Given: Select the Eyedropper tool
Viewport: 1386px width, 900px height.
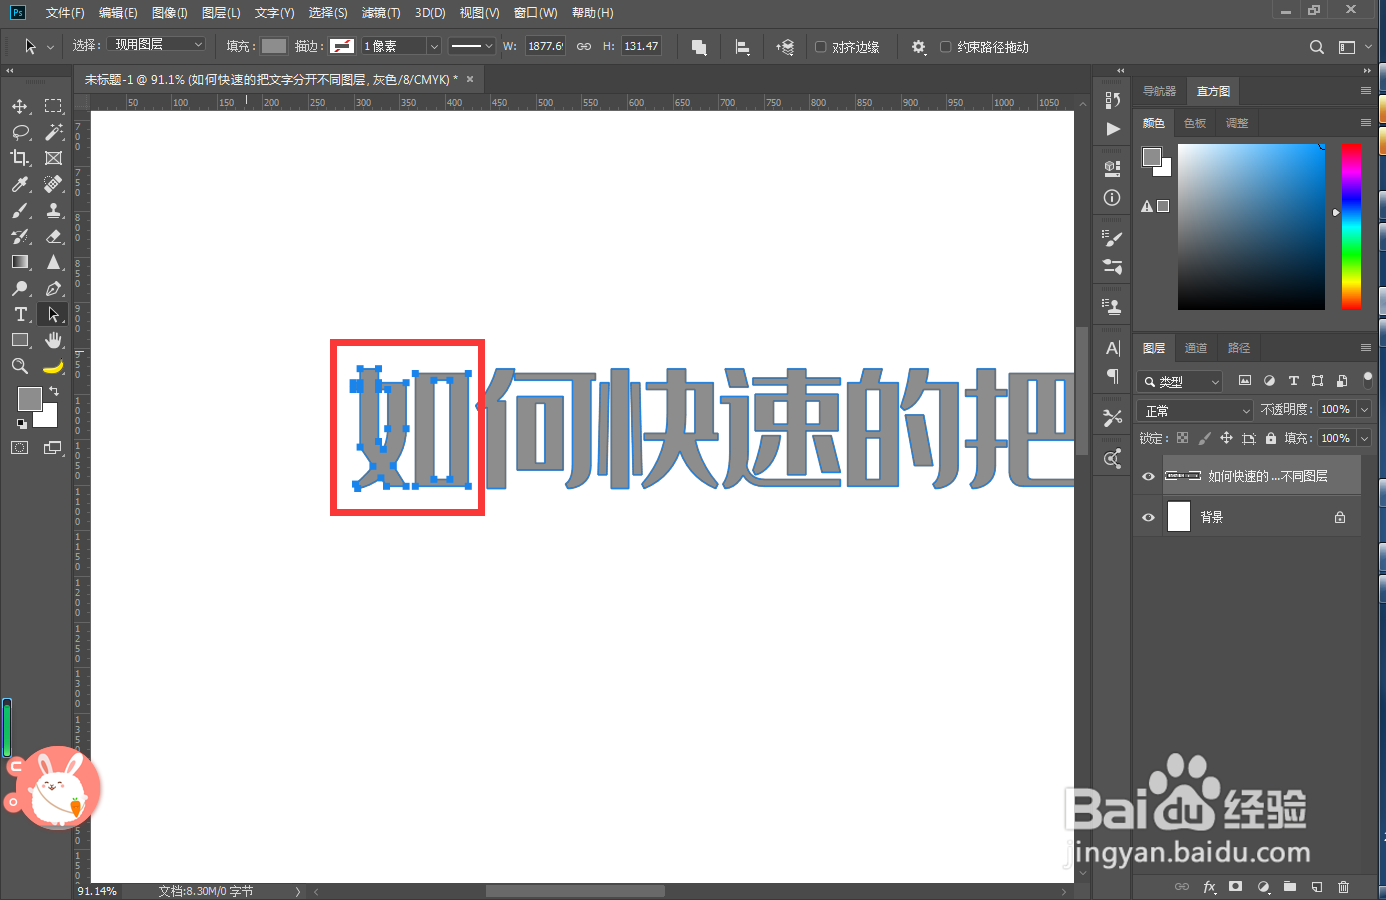Looking at the screenshot, I should pos(20,184).
